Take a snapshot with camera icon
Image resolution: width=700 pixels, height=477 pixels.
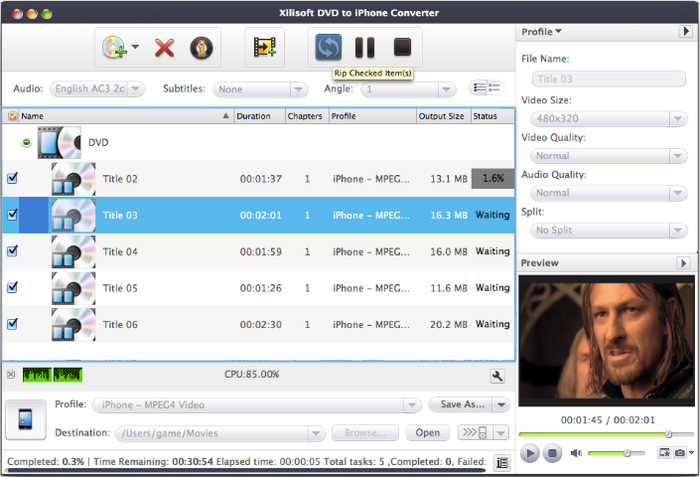[x=679, y=453]
